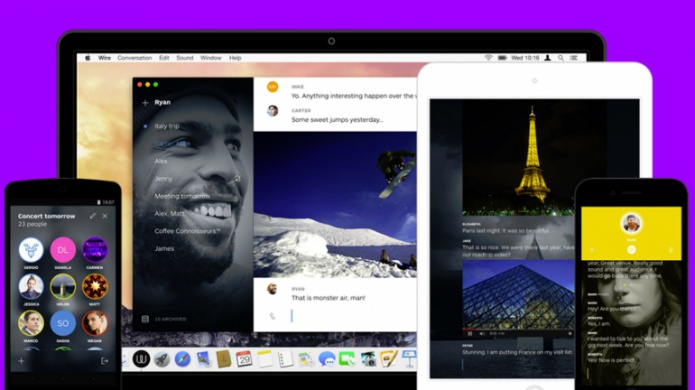The width and height of the screenshot is (695, 390).
Task: Open the Window menu
Action: [211, 58]
